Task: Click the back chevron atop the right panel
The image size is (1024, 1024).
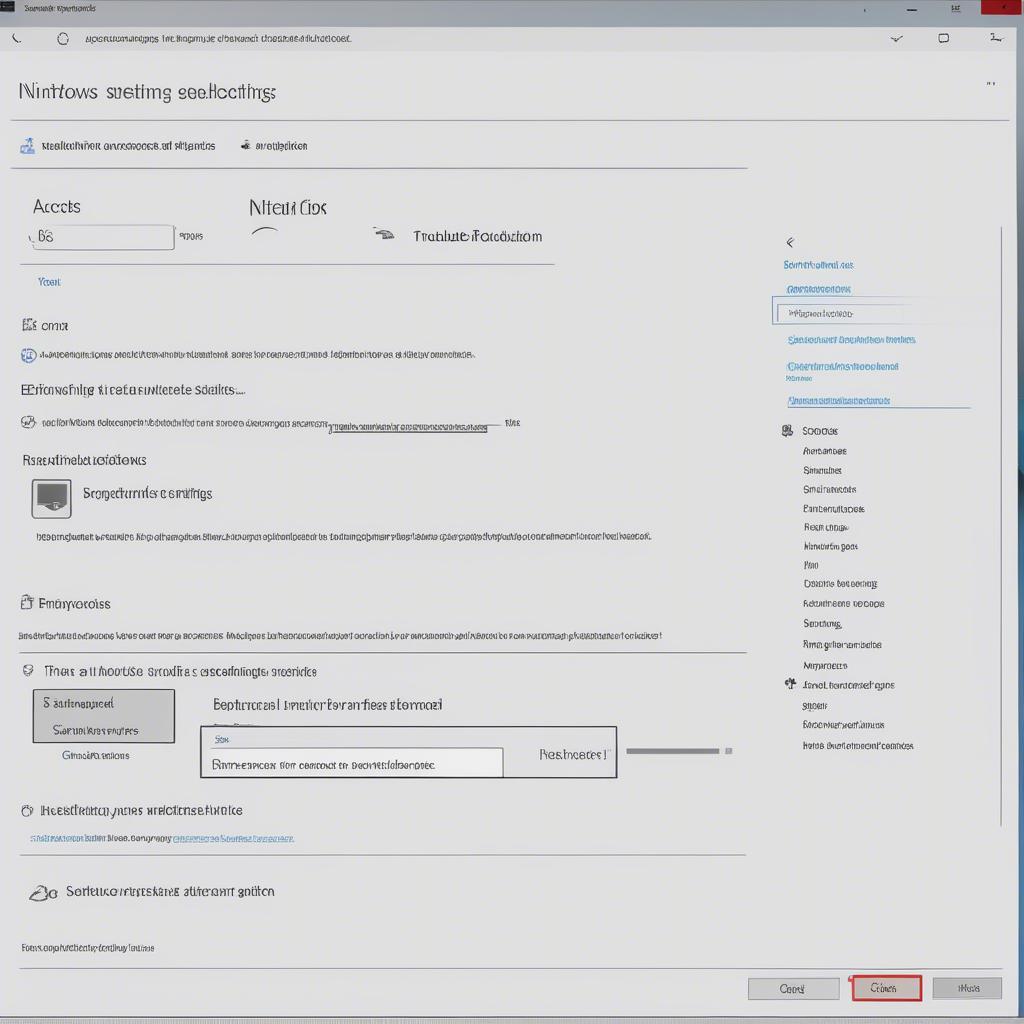Action: (x=790, y=242)
